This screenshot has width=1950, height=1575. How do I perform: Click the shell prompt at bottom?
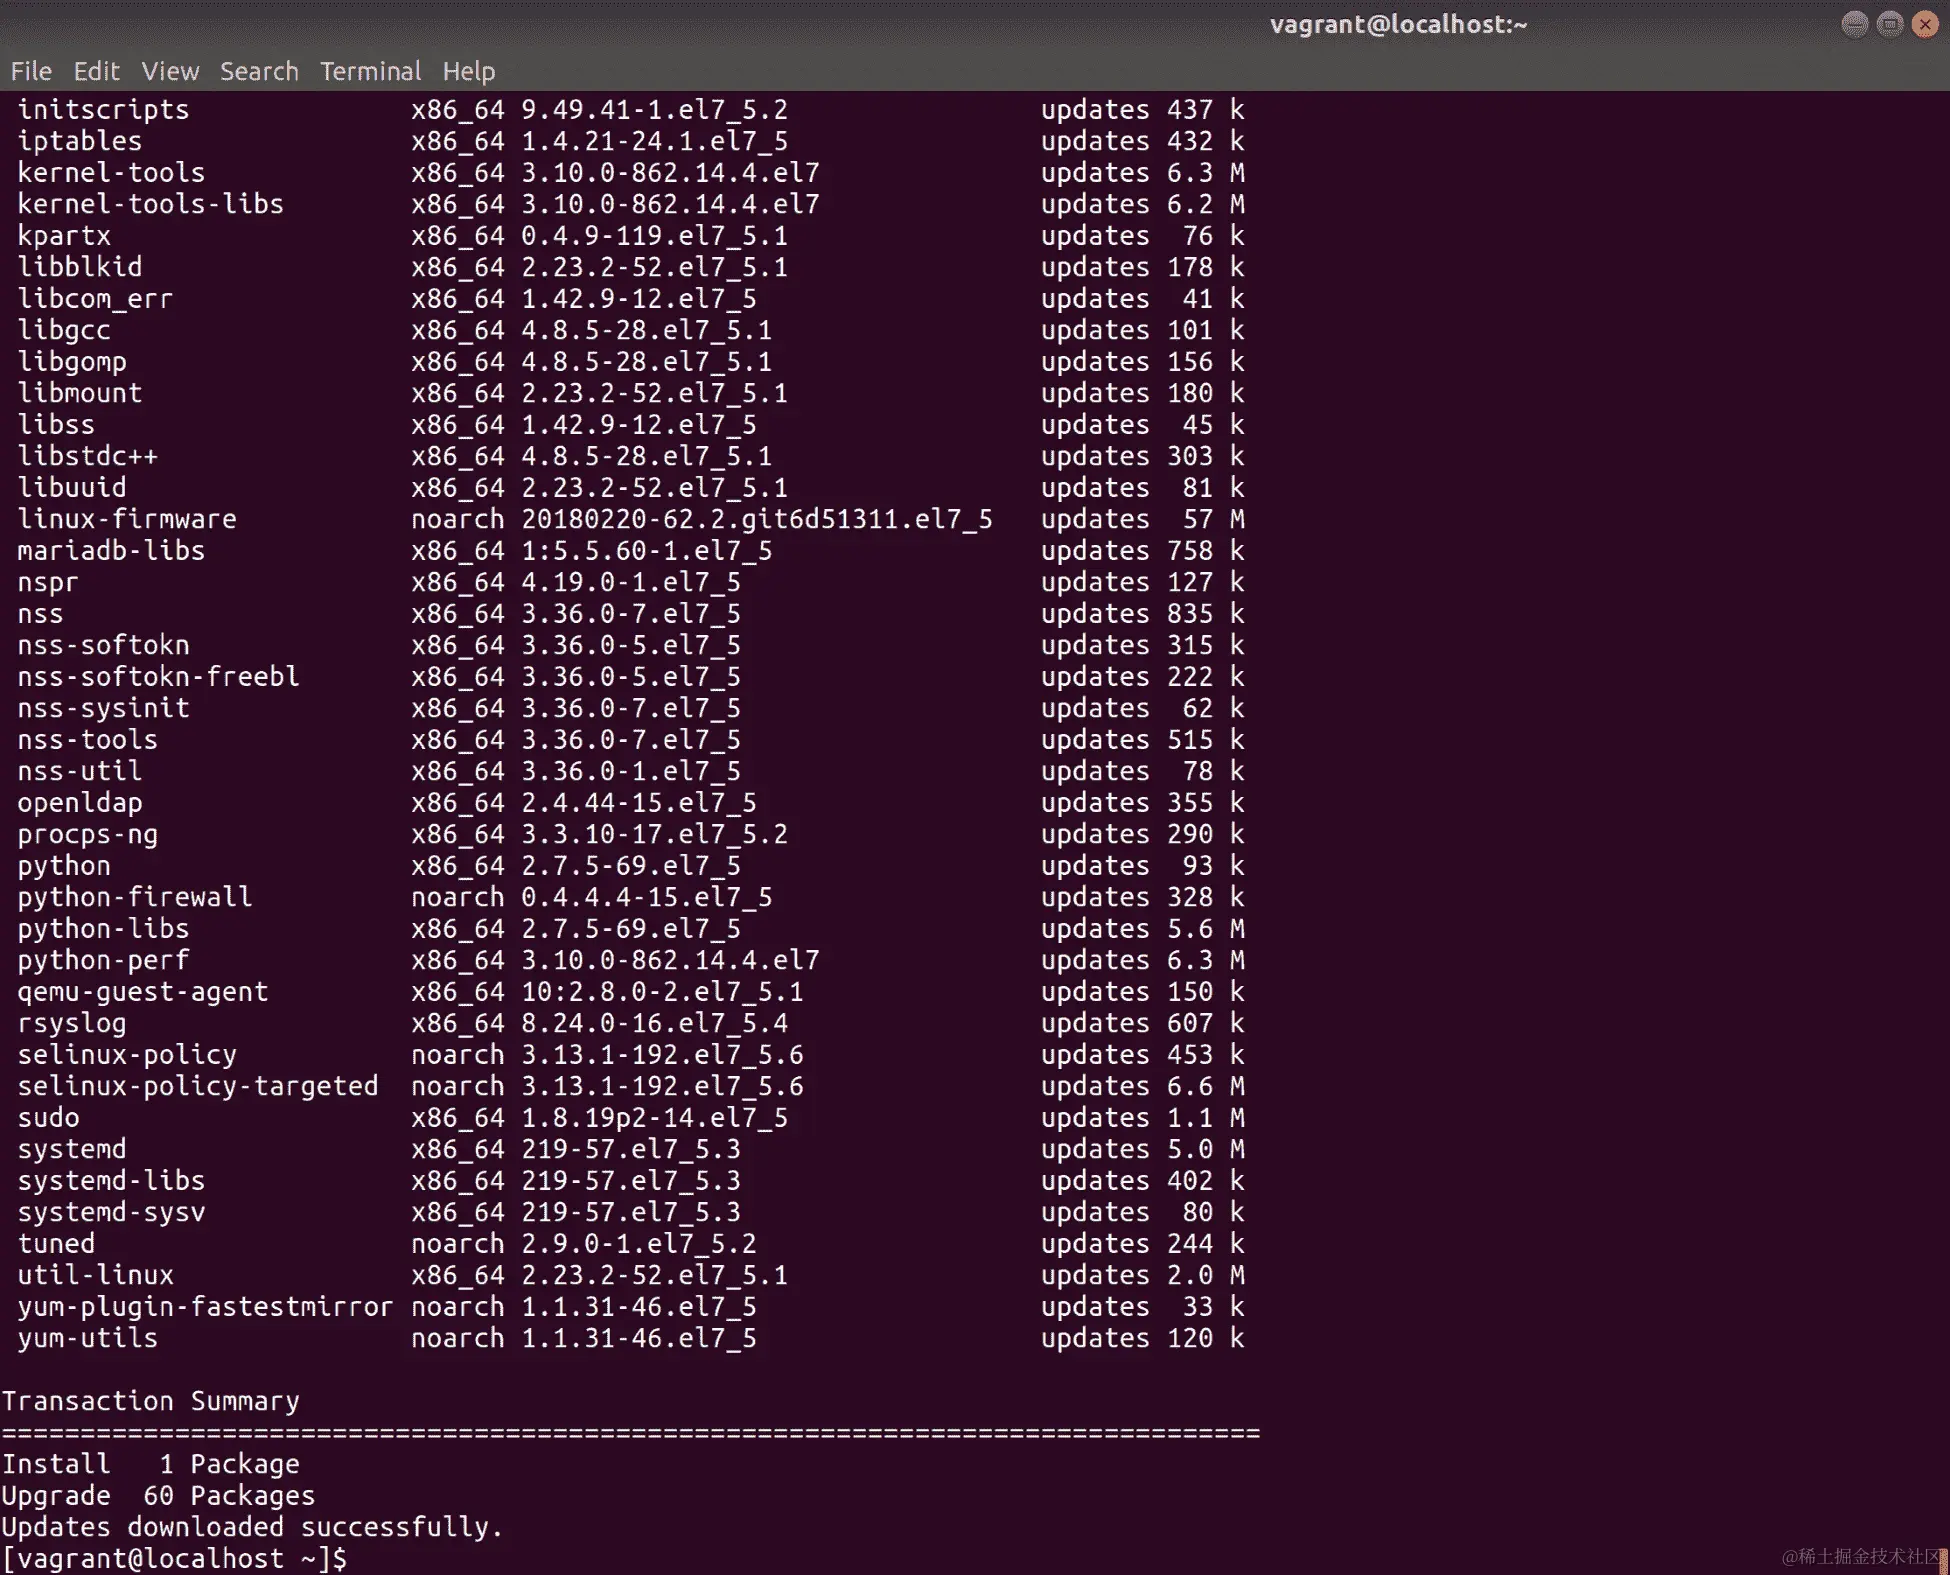coord(175,1558)
